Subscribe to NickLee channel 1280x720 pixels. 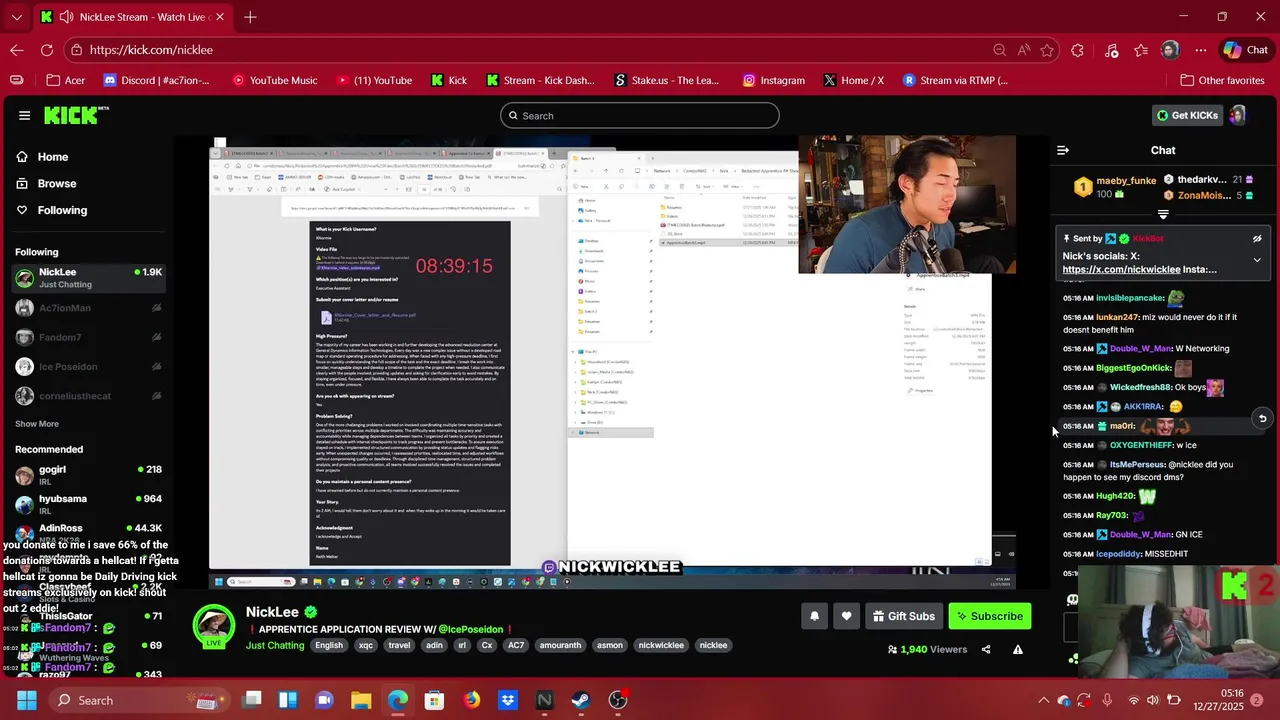click(989, 616)
